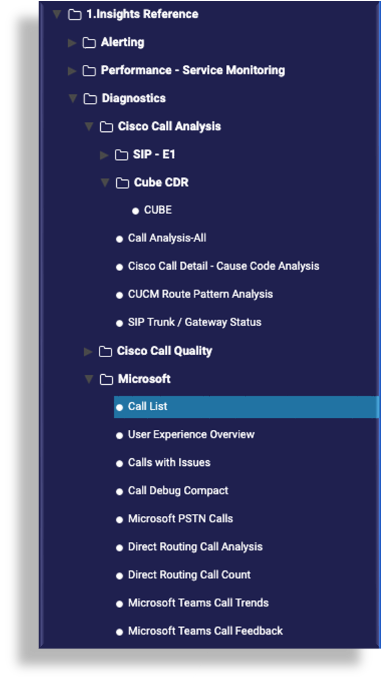The height and width of the screenshot is (683, 383).
Task: Select the Diagnostics folder label
Action: [134, 98]
